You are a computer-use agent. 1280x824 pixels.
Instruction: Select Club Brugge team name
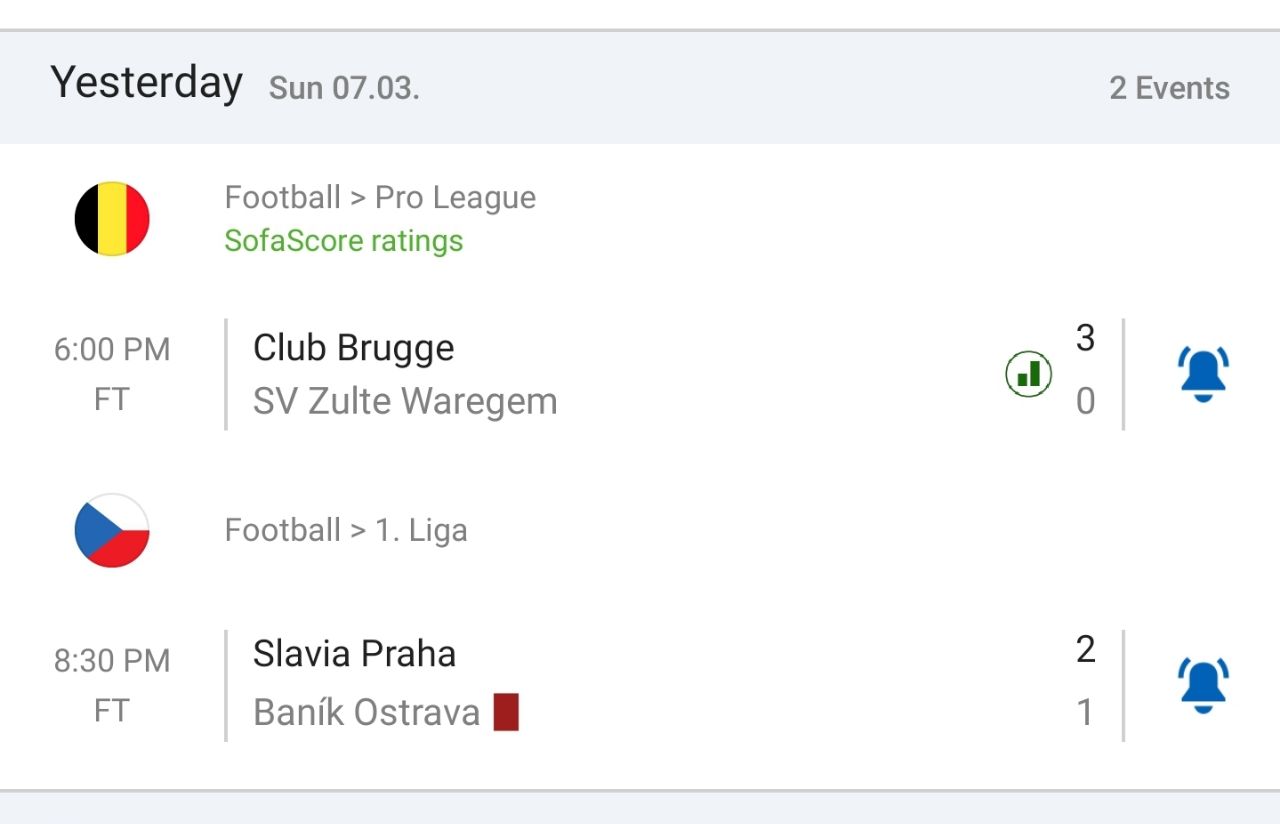tap(354, 348)
